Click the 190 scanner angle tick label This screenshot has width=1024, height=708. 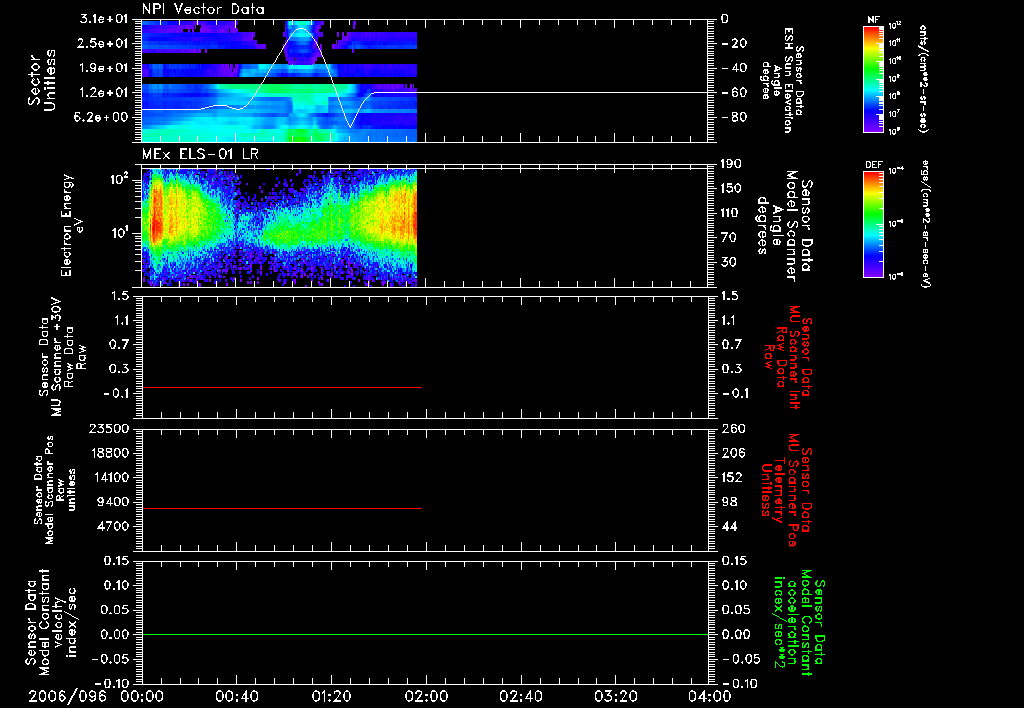[x=731, y=164]
